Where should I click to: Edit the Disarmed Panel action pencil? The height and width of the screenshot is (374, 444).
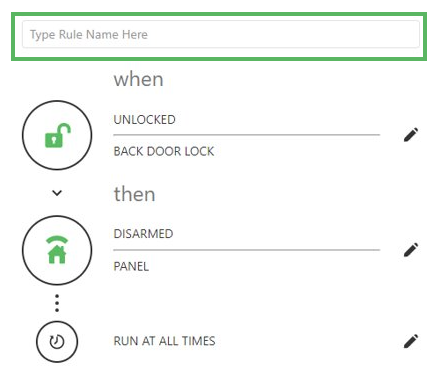tap(411, 250)
